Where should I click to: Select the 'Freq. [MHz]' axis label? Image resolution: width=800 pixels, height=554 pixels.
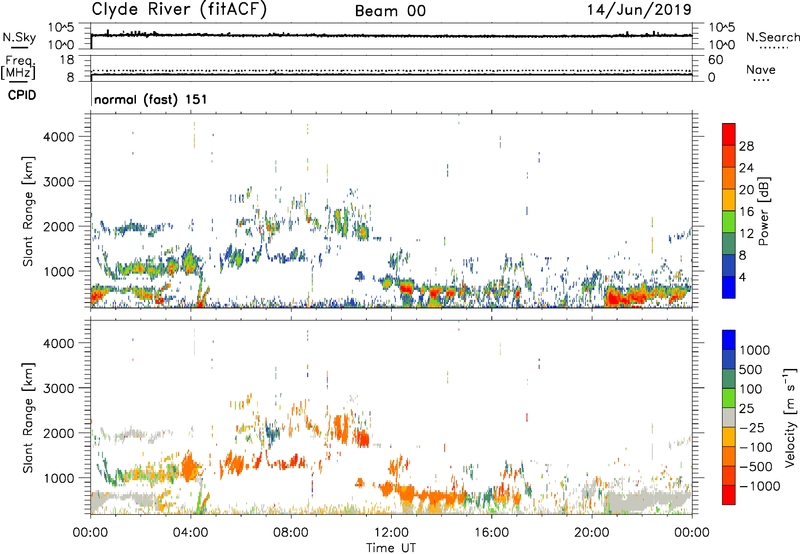tap(19, 67)
